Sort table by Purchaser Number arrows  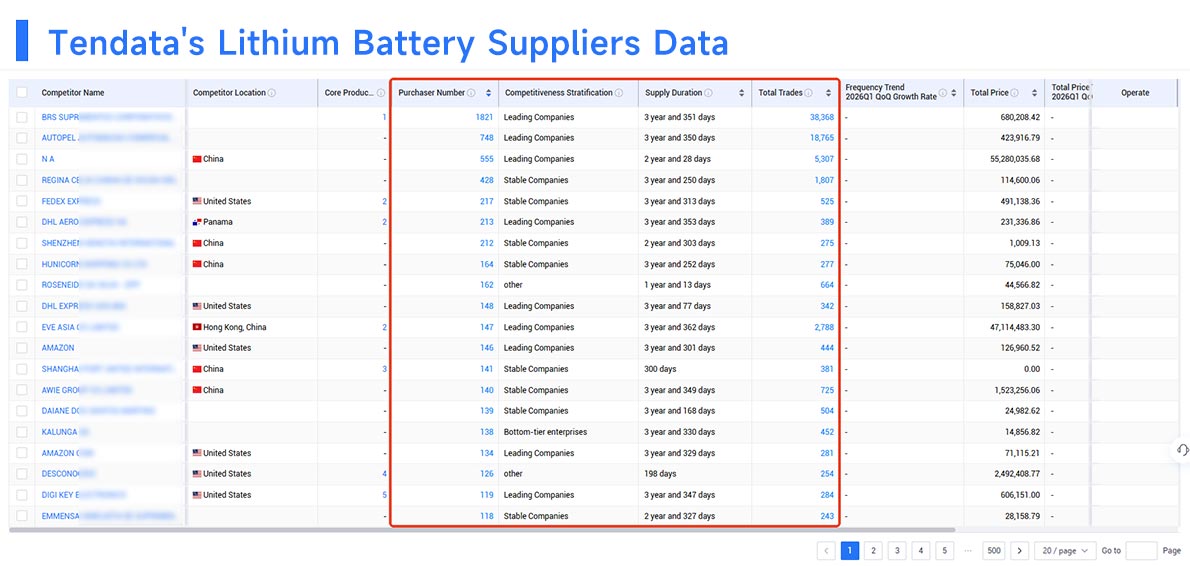coord(488,93)
